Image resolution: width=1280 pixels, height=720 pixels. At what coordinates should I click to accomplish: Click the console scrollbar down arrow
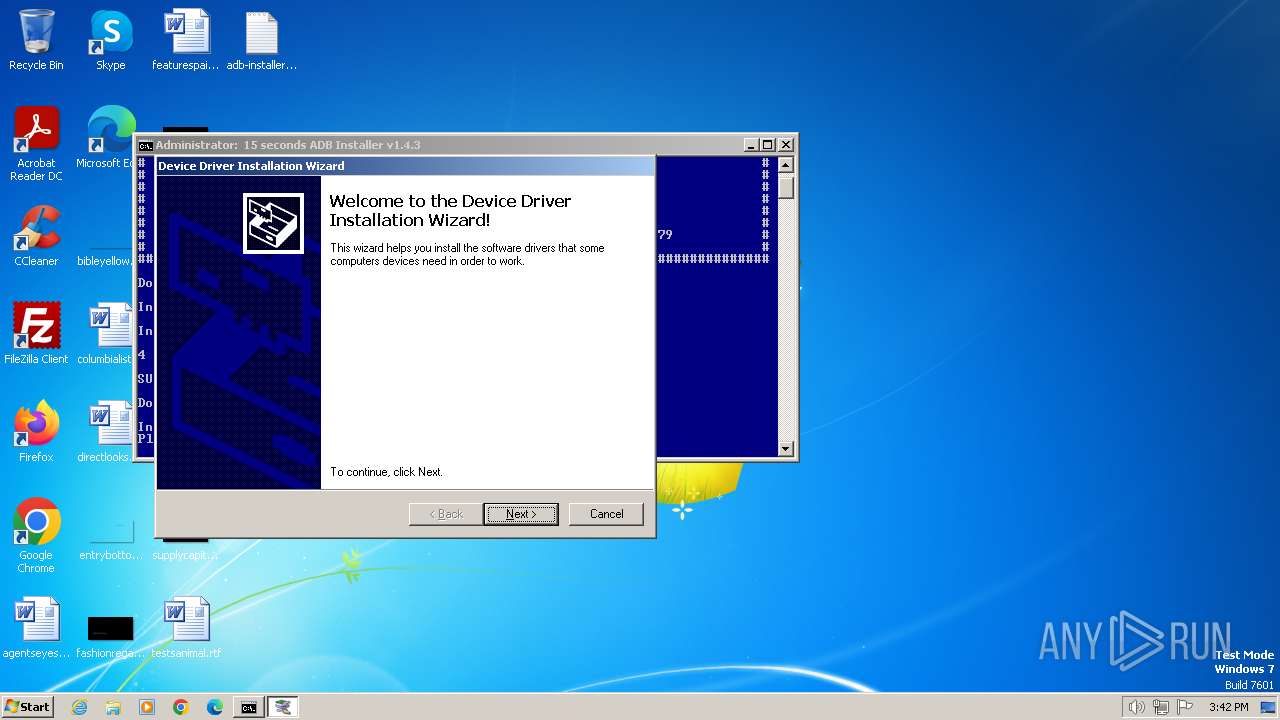tap(786, 449)
